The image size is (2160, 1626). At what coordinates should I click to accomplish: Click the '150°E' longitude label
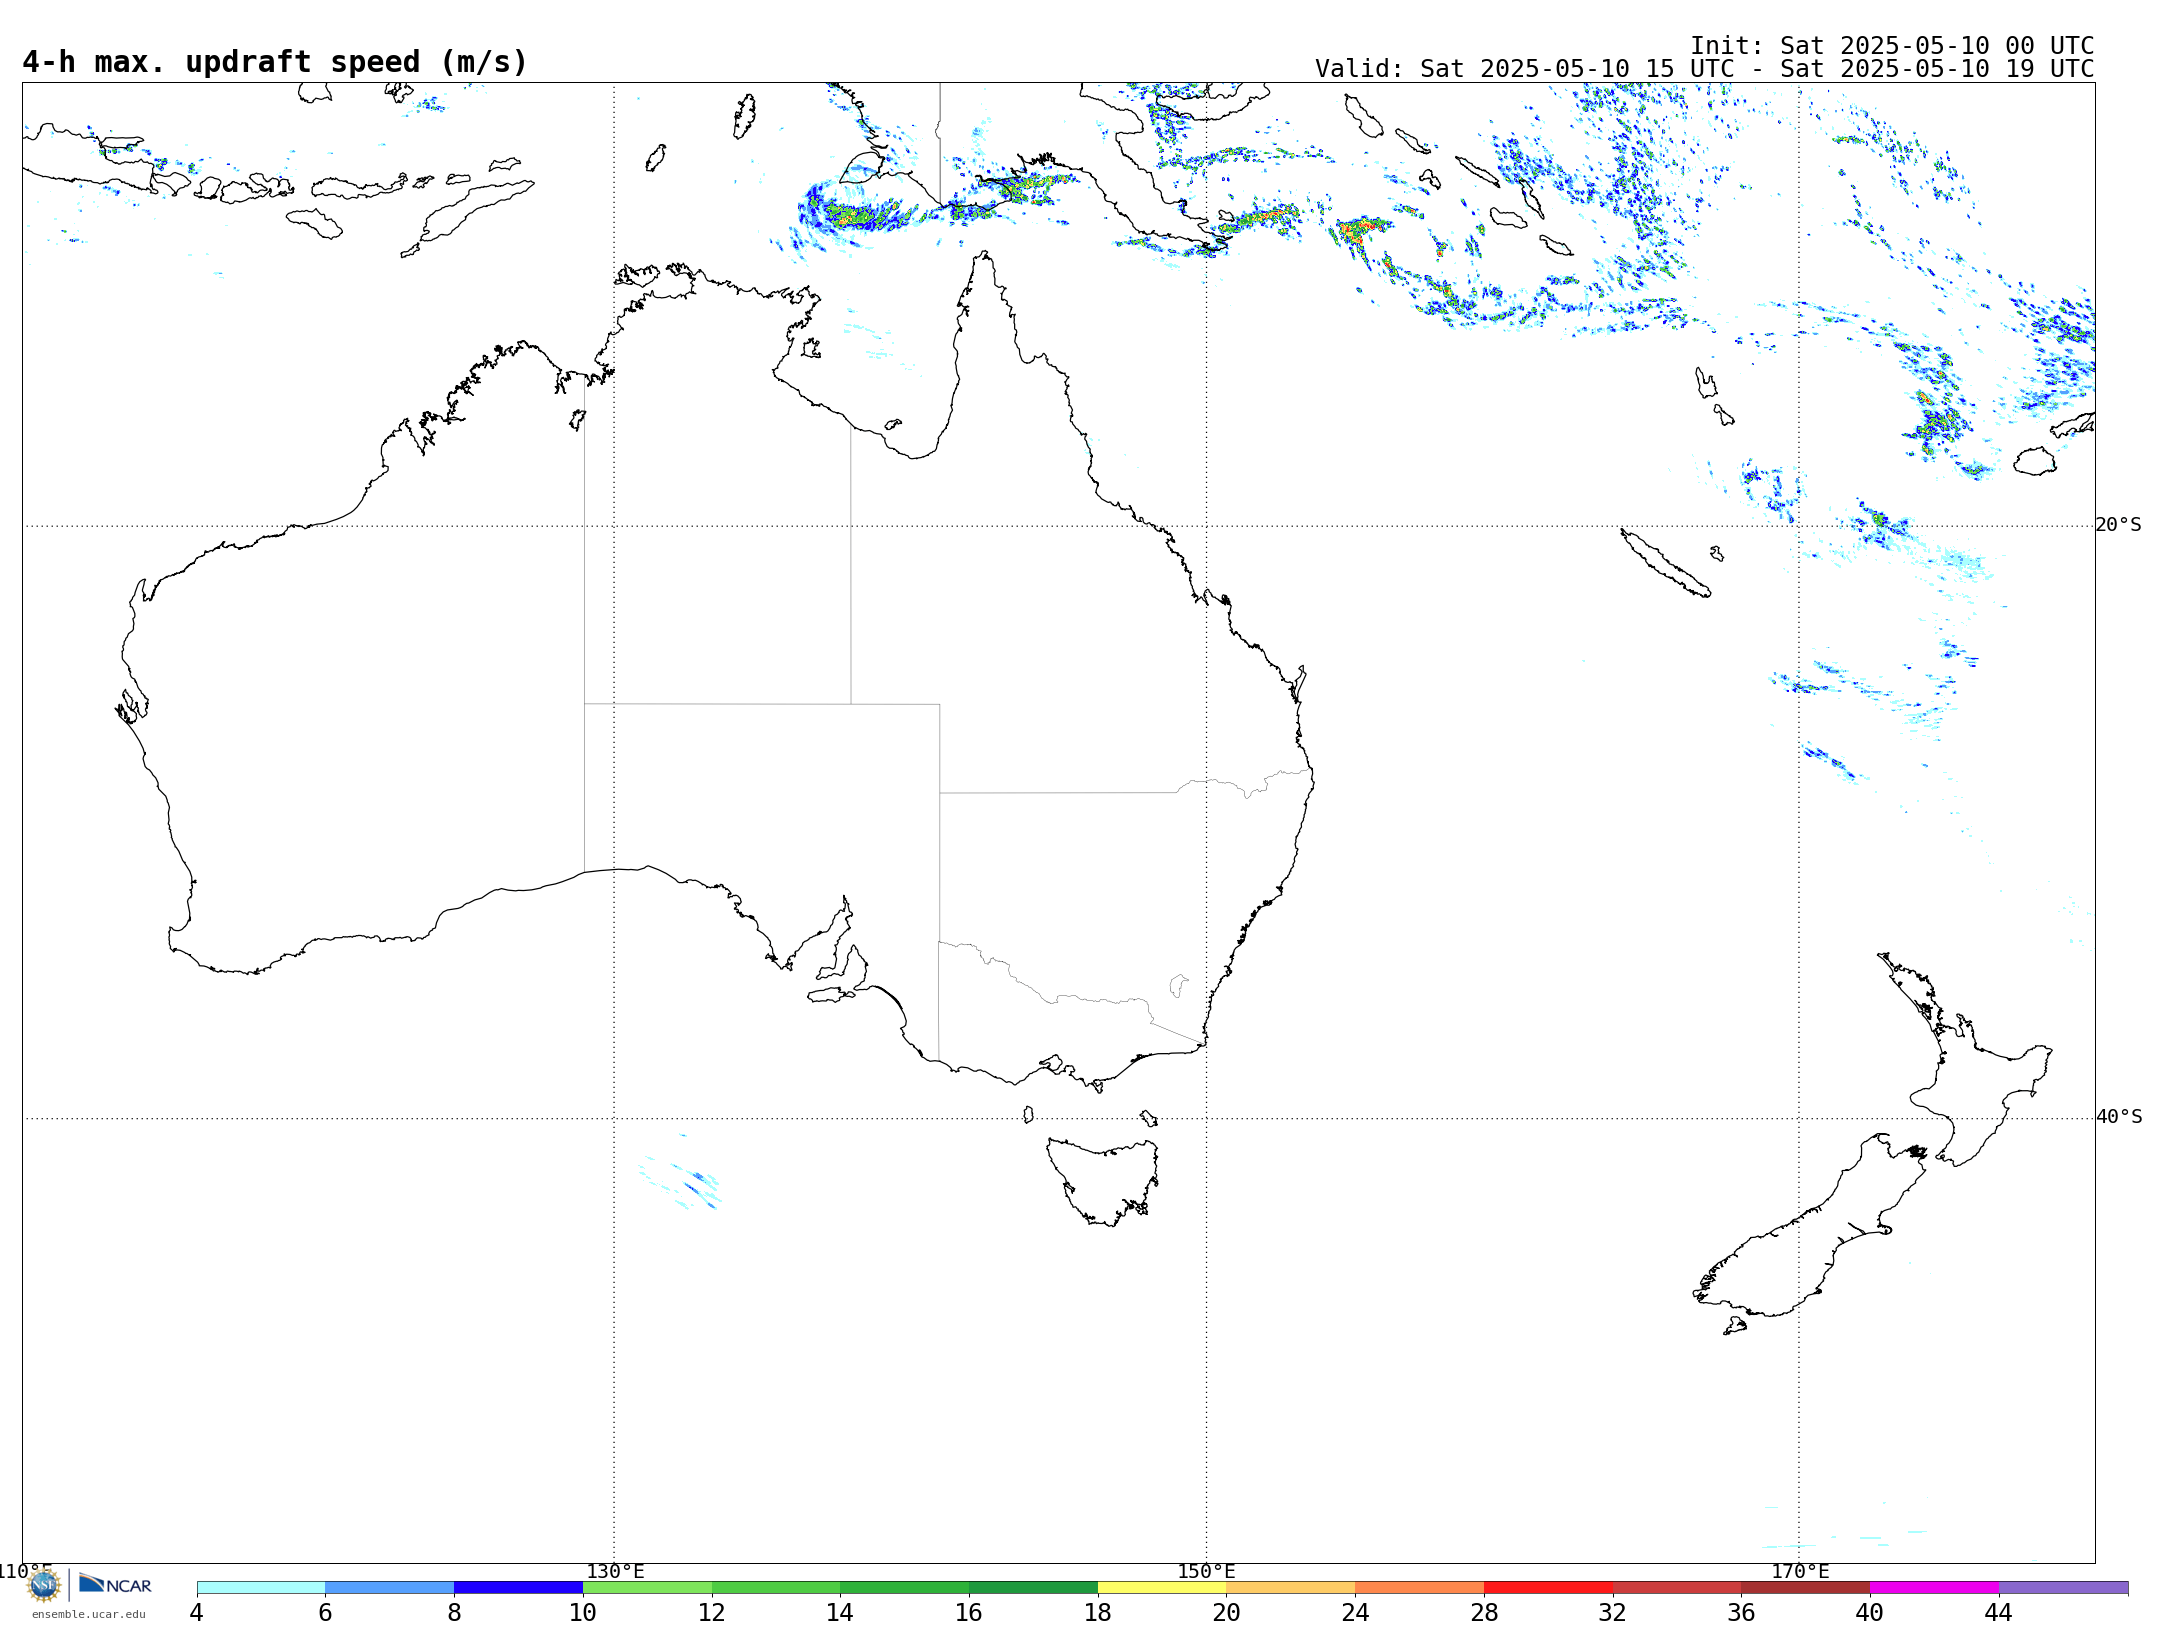(1206, 1571)
